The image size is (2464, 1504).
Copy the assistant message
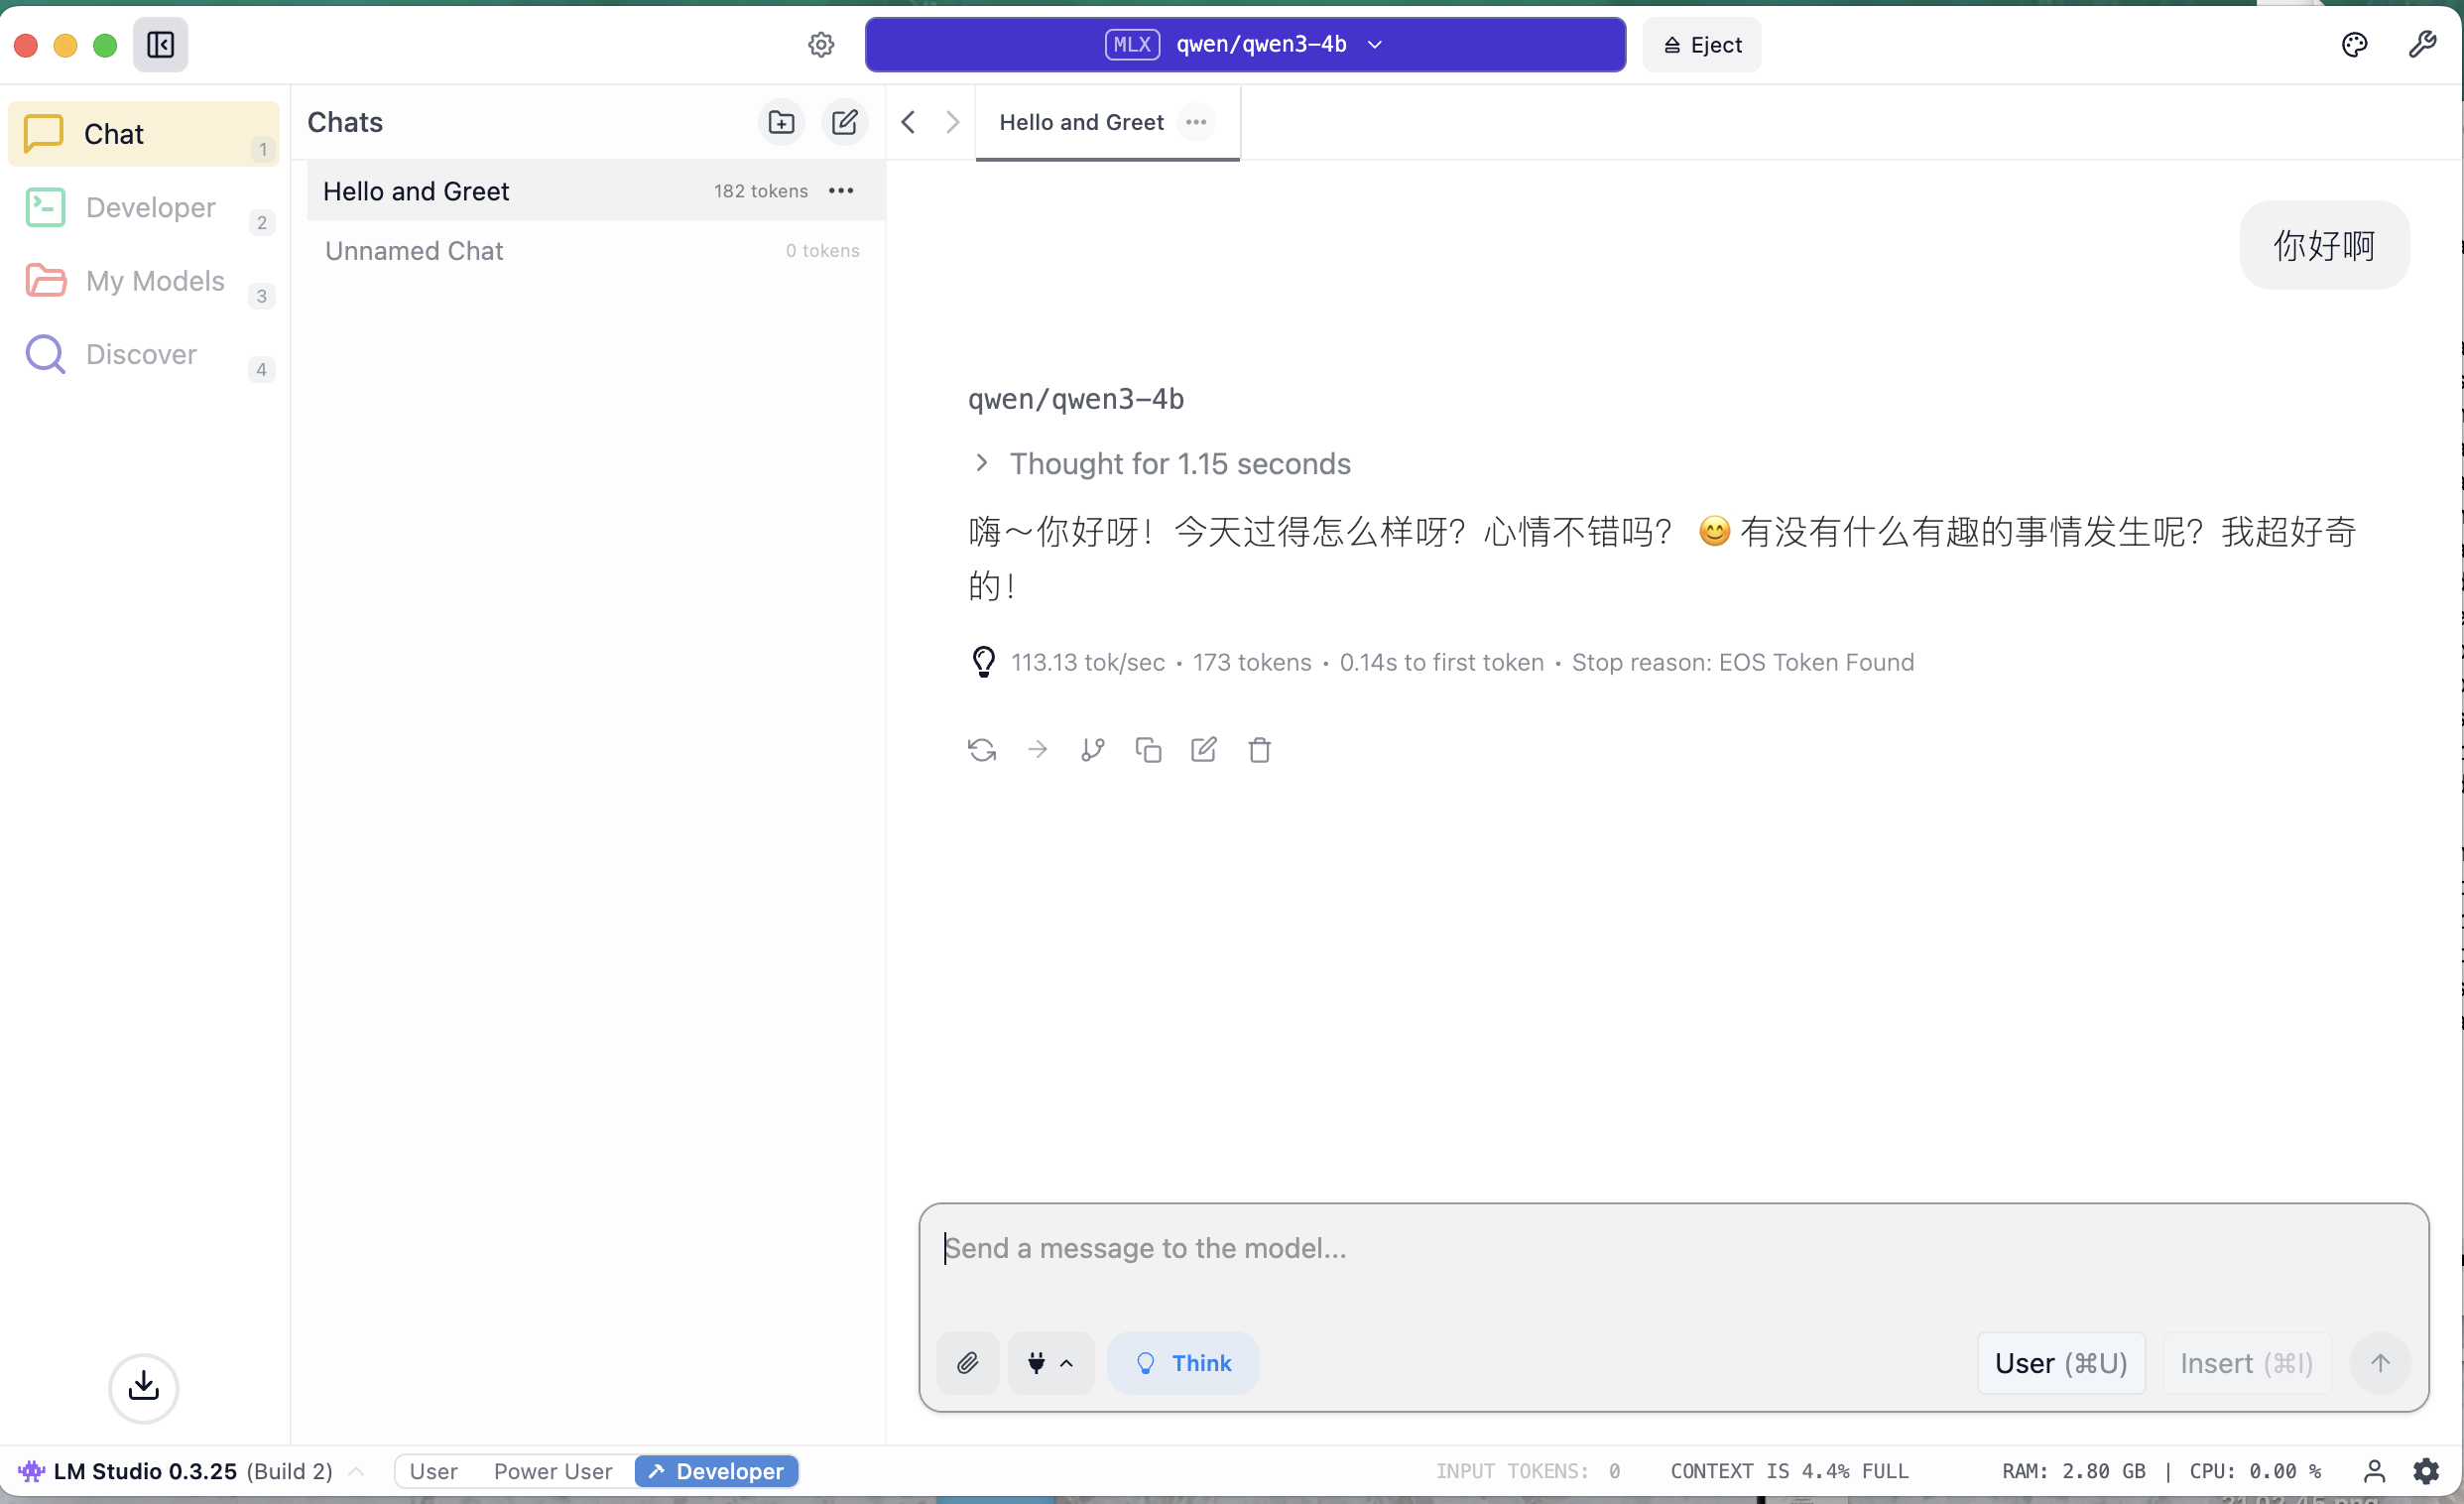(x=1148, y=750)
